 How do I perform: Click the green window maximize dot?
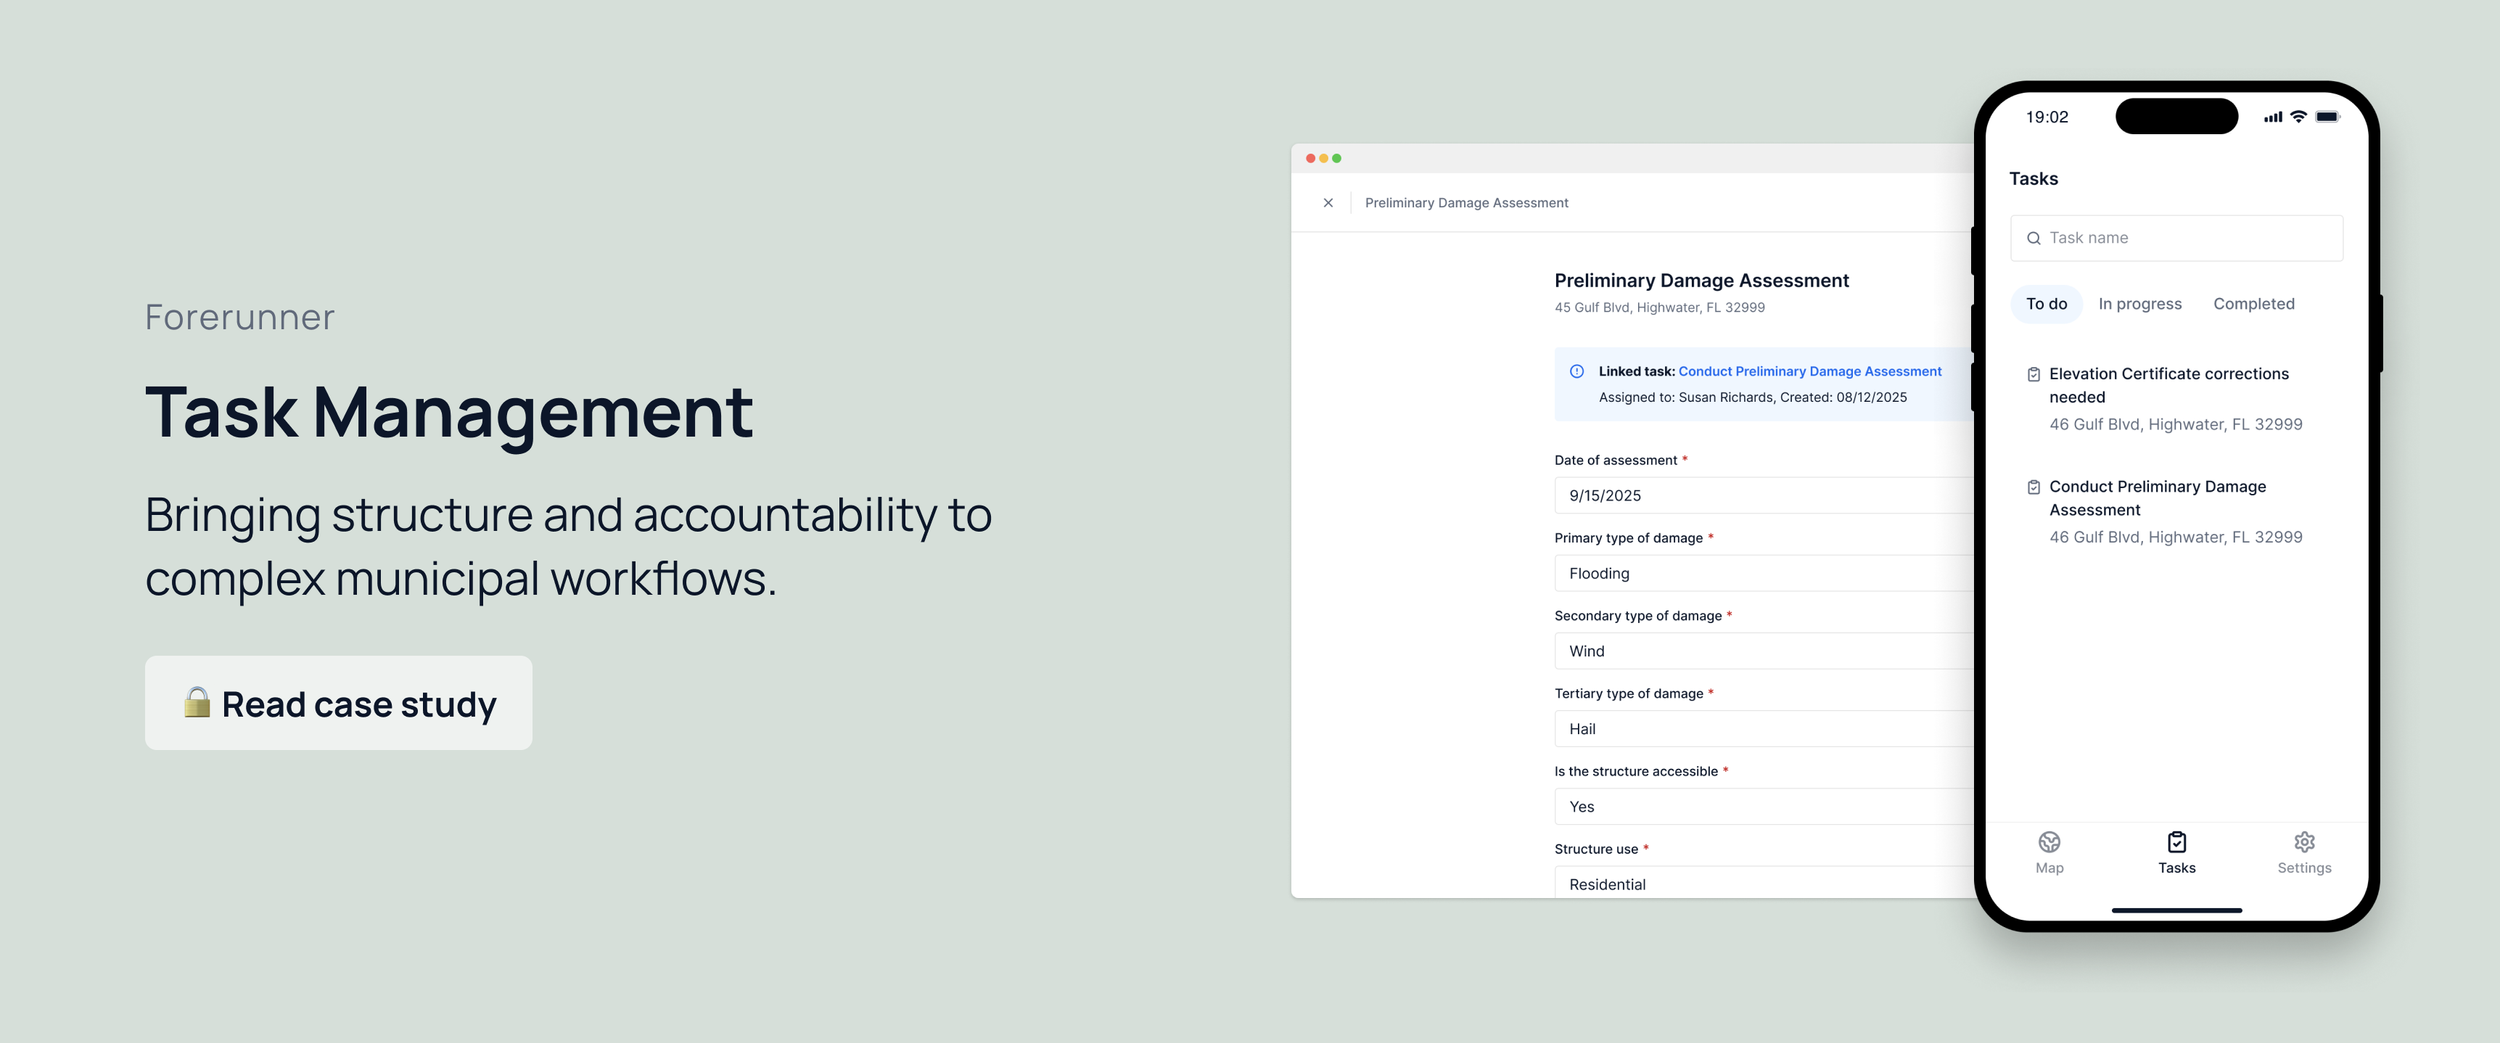tap(1336, 158)
